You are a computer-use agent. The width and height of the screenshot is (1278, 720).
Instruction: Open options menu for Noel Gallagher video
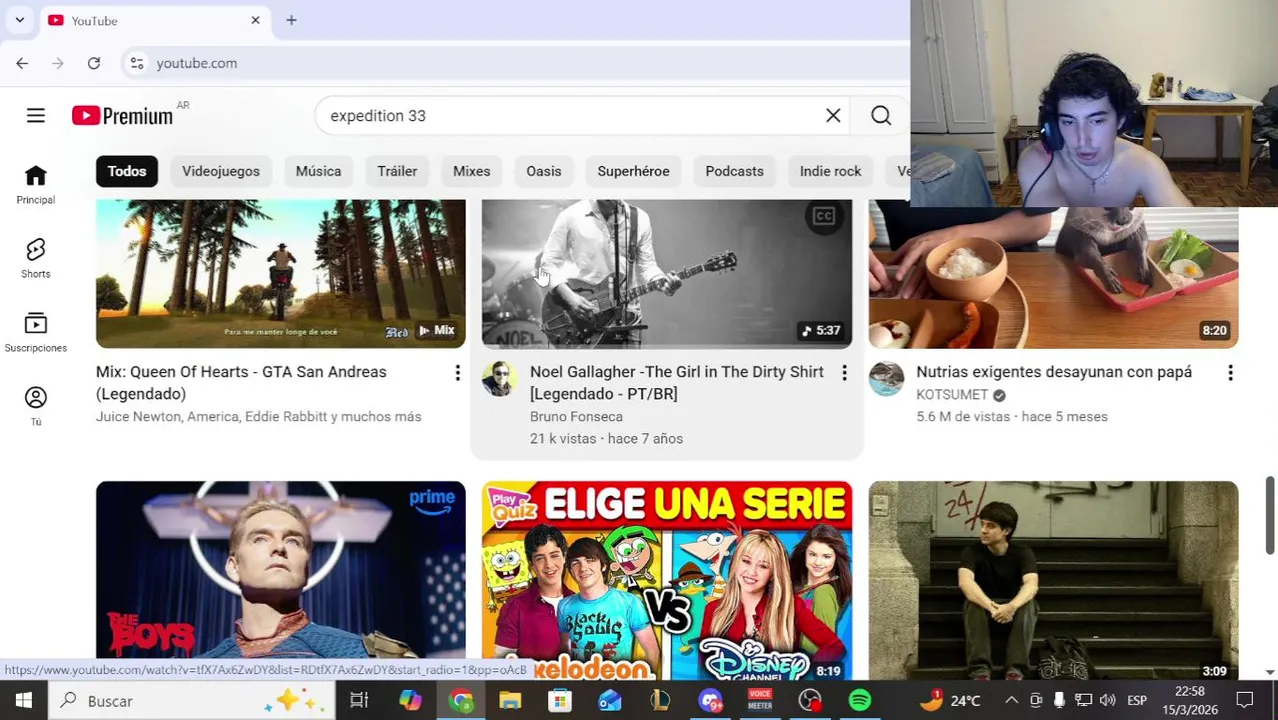pyautogui.click(x=843, y=373)
